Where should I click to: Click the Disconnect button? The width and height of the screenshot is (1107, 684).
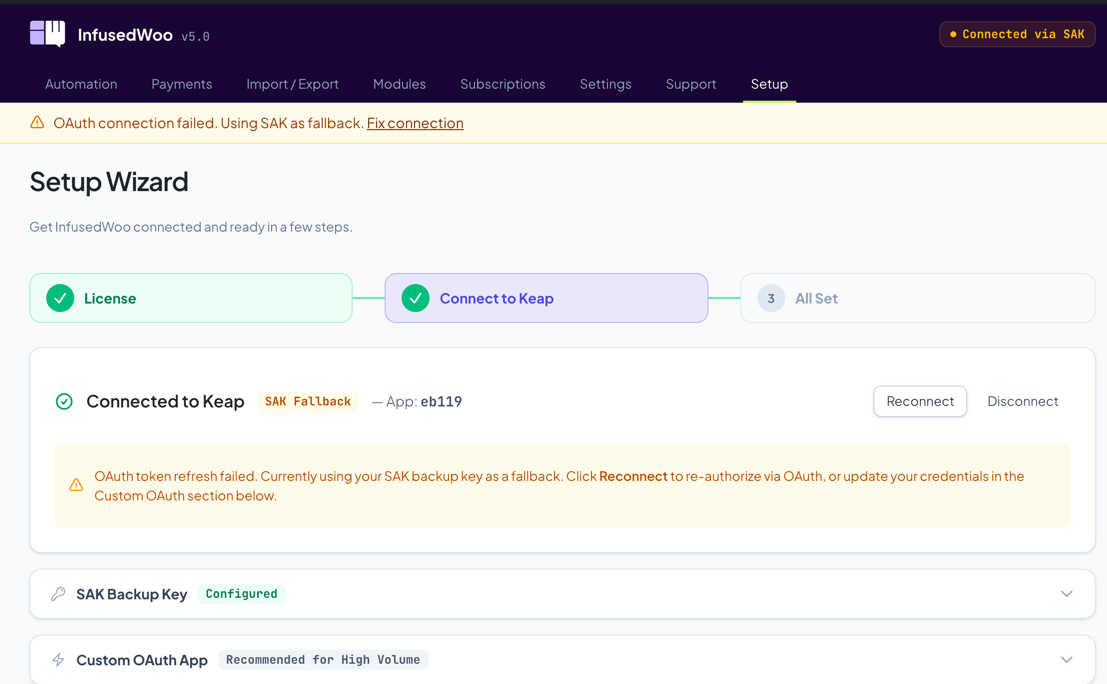1022,401
